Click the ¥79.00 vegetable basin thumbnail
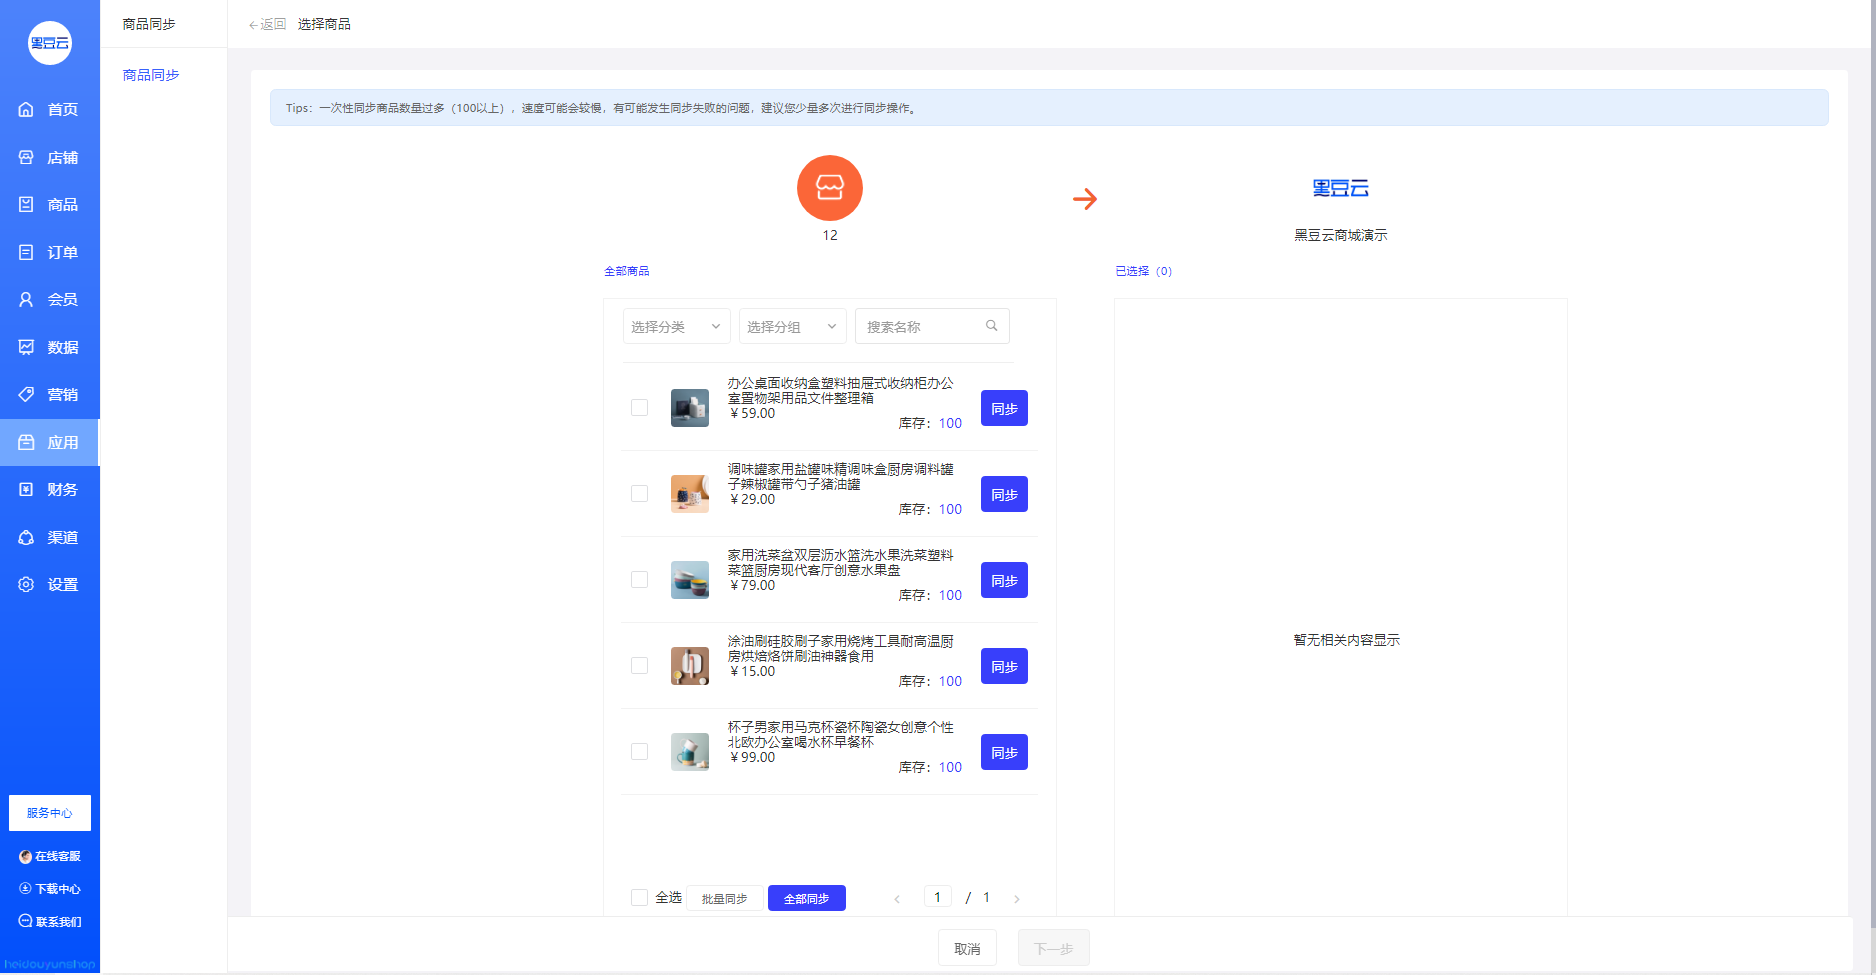 tap(689, 580)
